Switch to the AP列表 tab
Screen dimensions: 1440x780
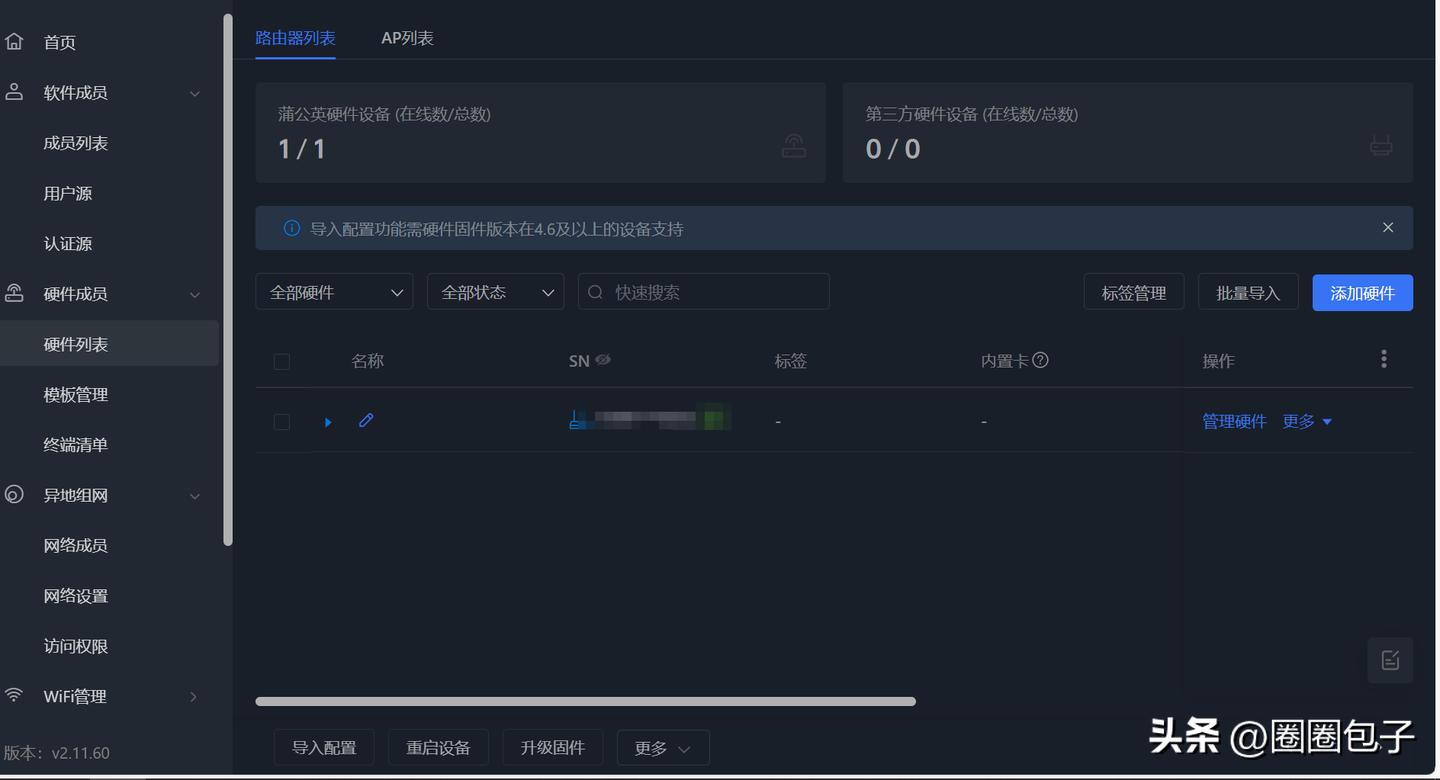(406, 37)
